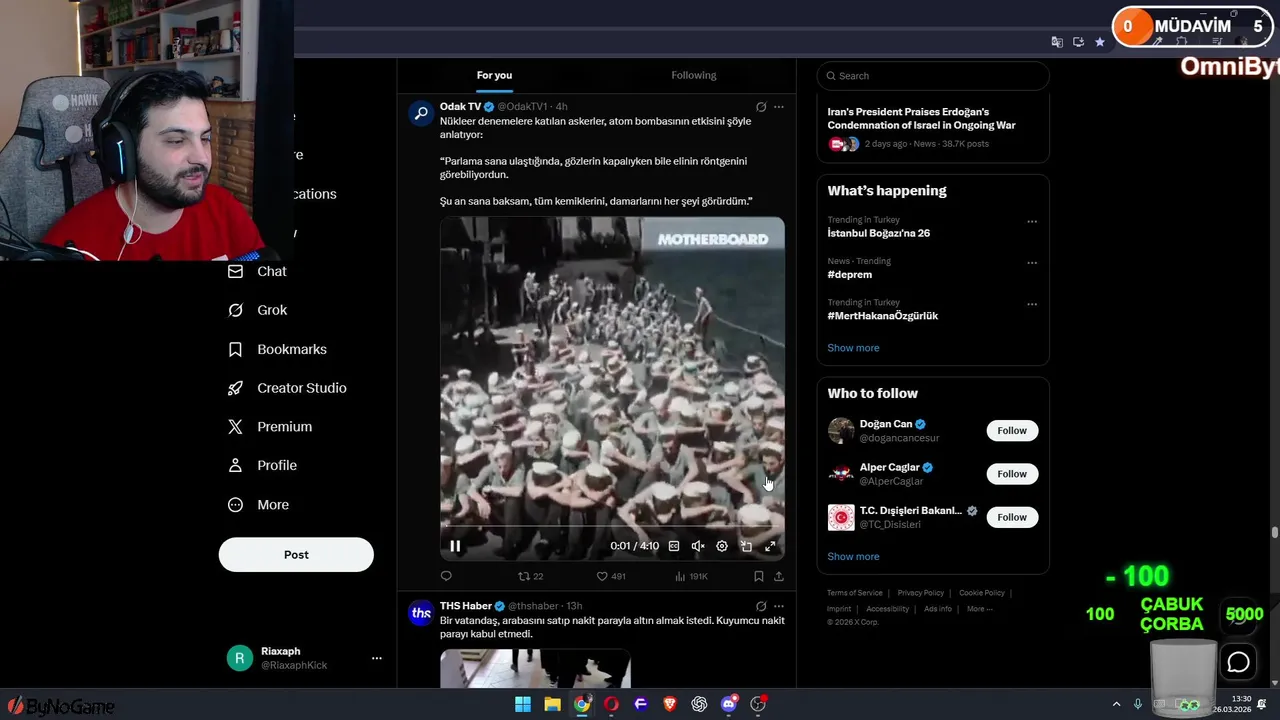Expand footer More menu
This screenshot has width=1280, height=720.
tap(980, 609)
